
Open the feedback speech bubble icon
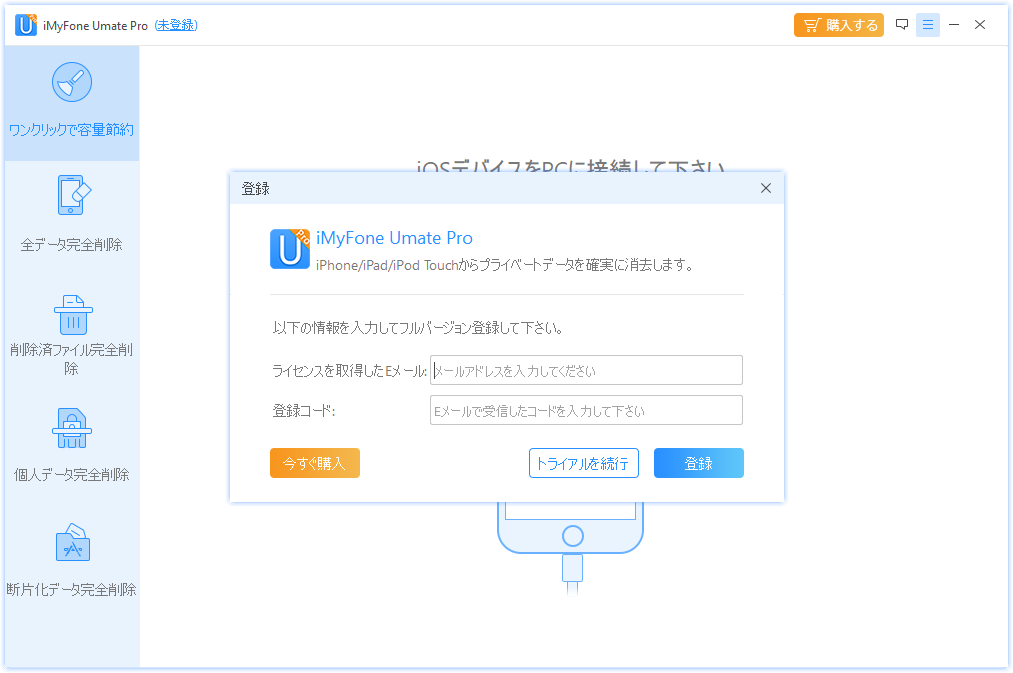(x=902, y=25)
